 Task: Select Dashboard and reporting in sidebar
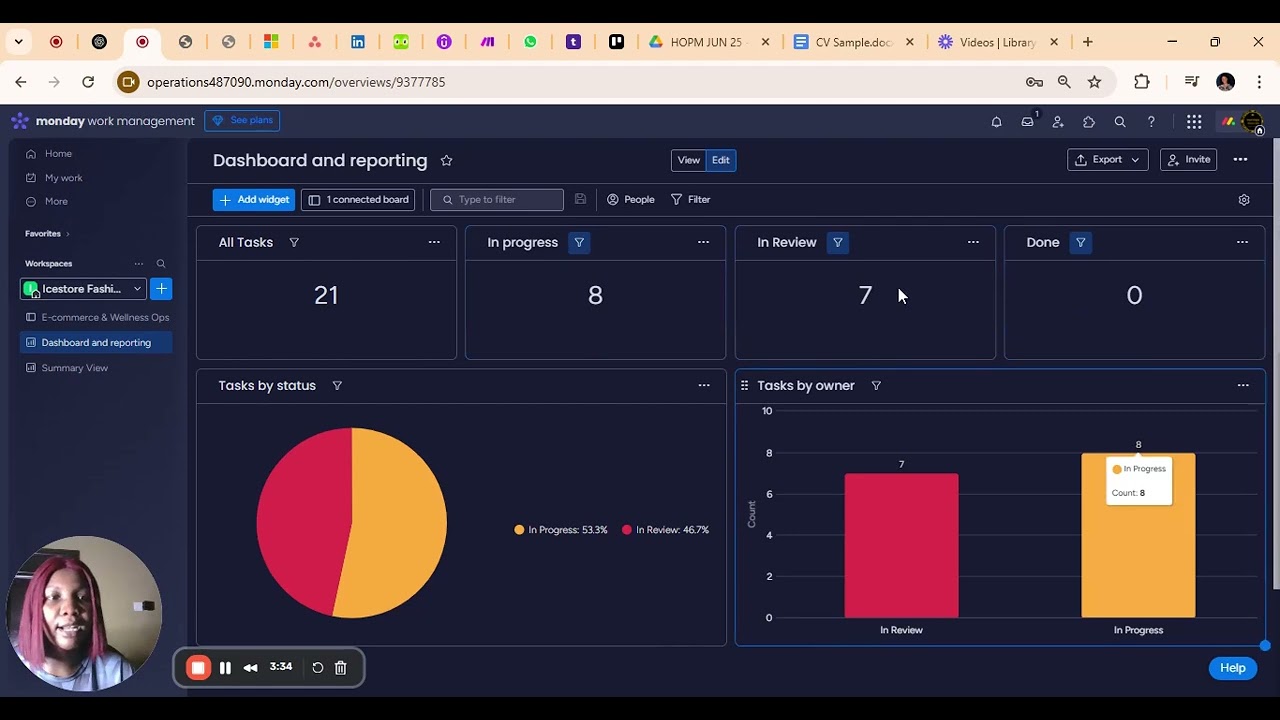click(x=97, y=343)
